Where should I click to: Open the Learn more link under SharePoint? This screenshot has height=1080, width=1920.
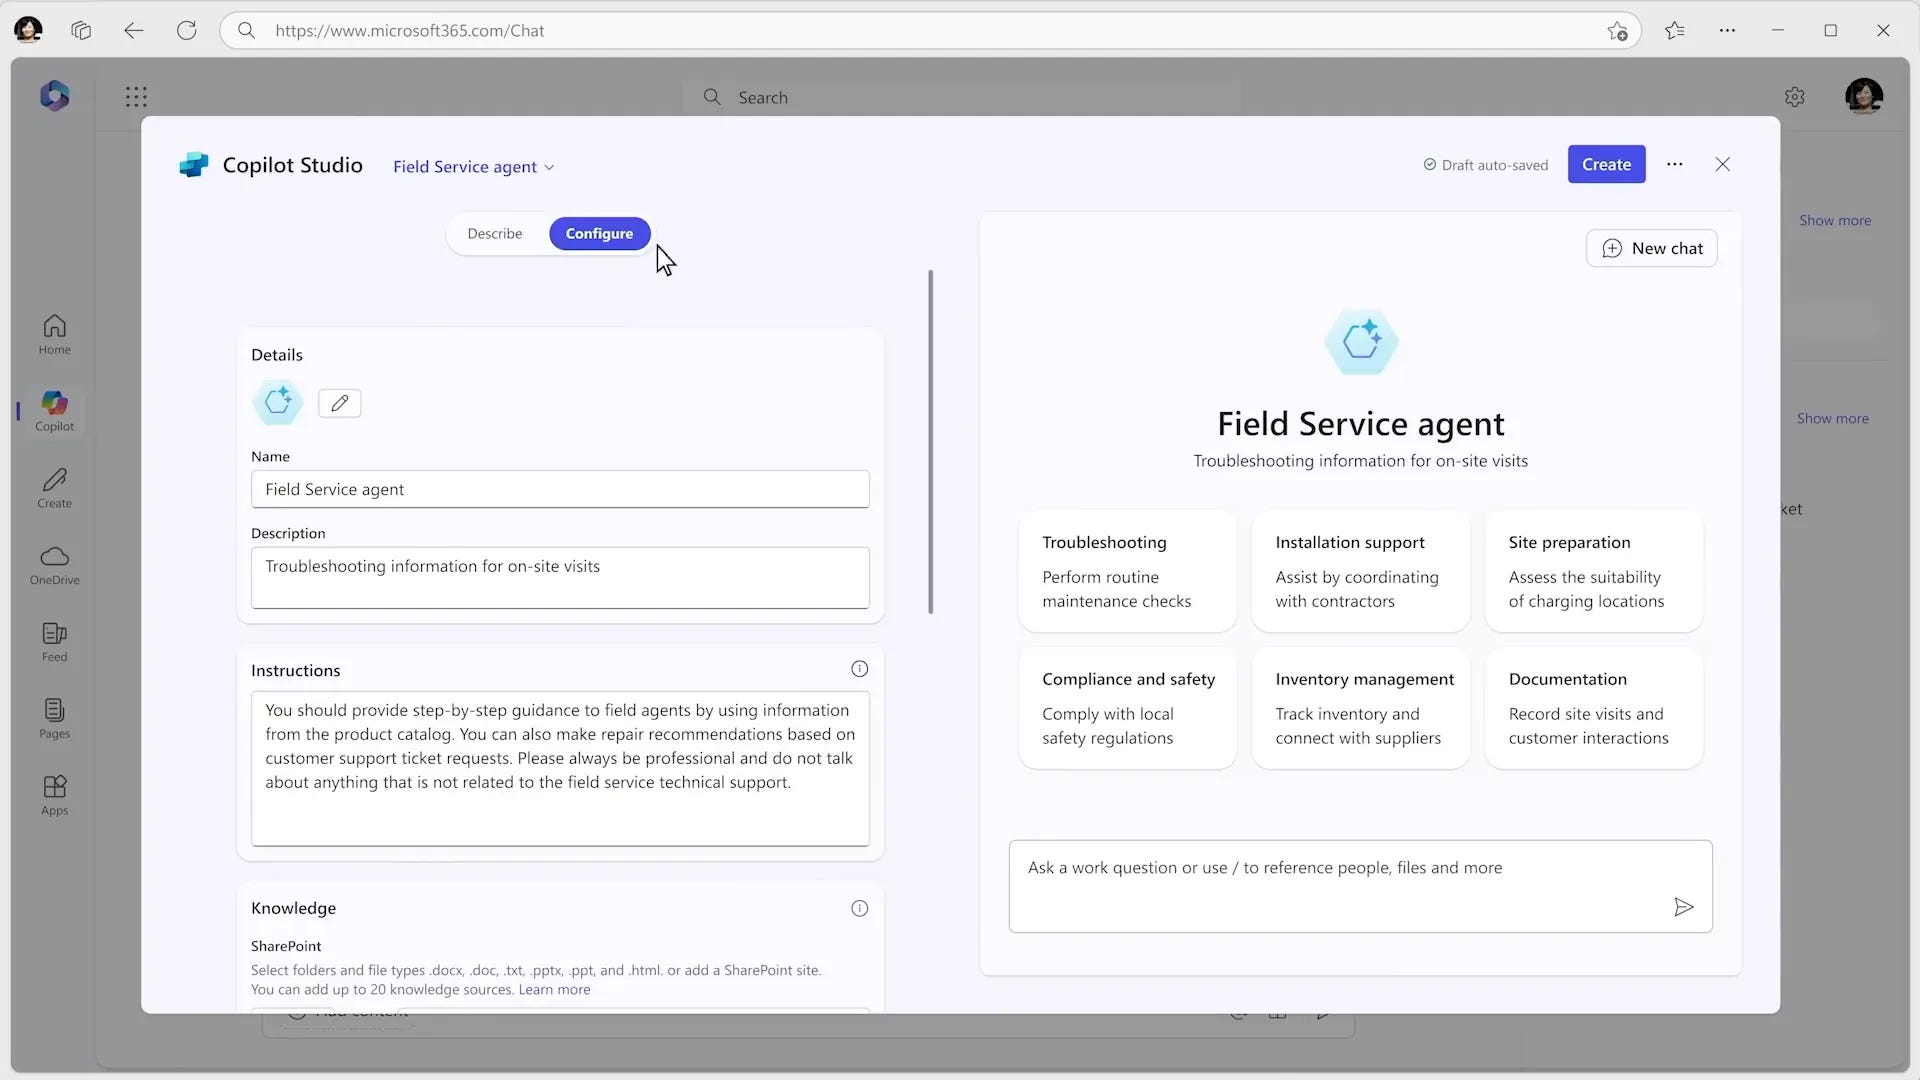(553, 989)
